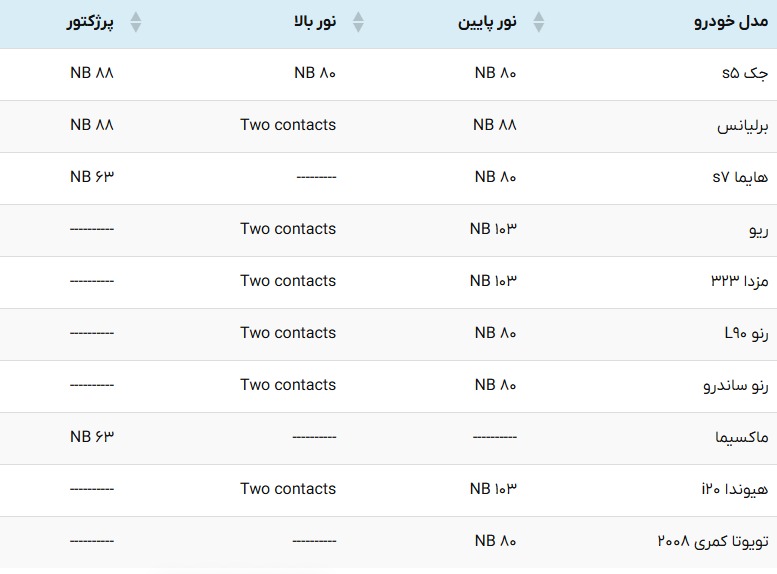Select the برلیانس car model cell
Viewport: 777px width, 574px height.
click(742, 126)
